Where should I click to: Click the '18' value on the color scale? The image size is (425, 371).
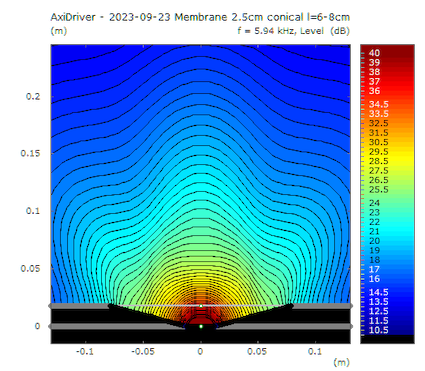coord(374,260)
